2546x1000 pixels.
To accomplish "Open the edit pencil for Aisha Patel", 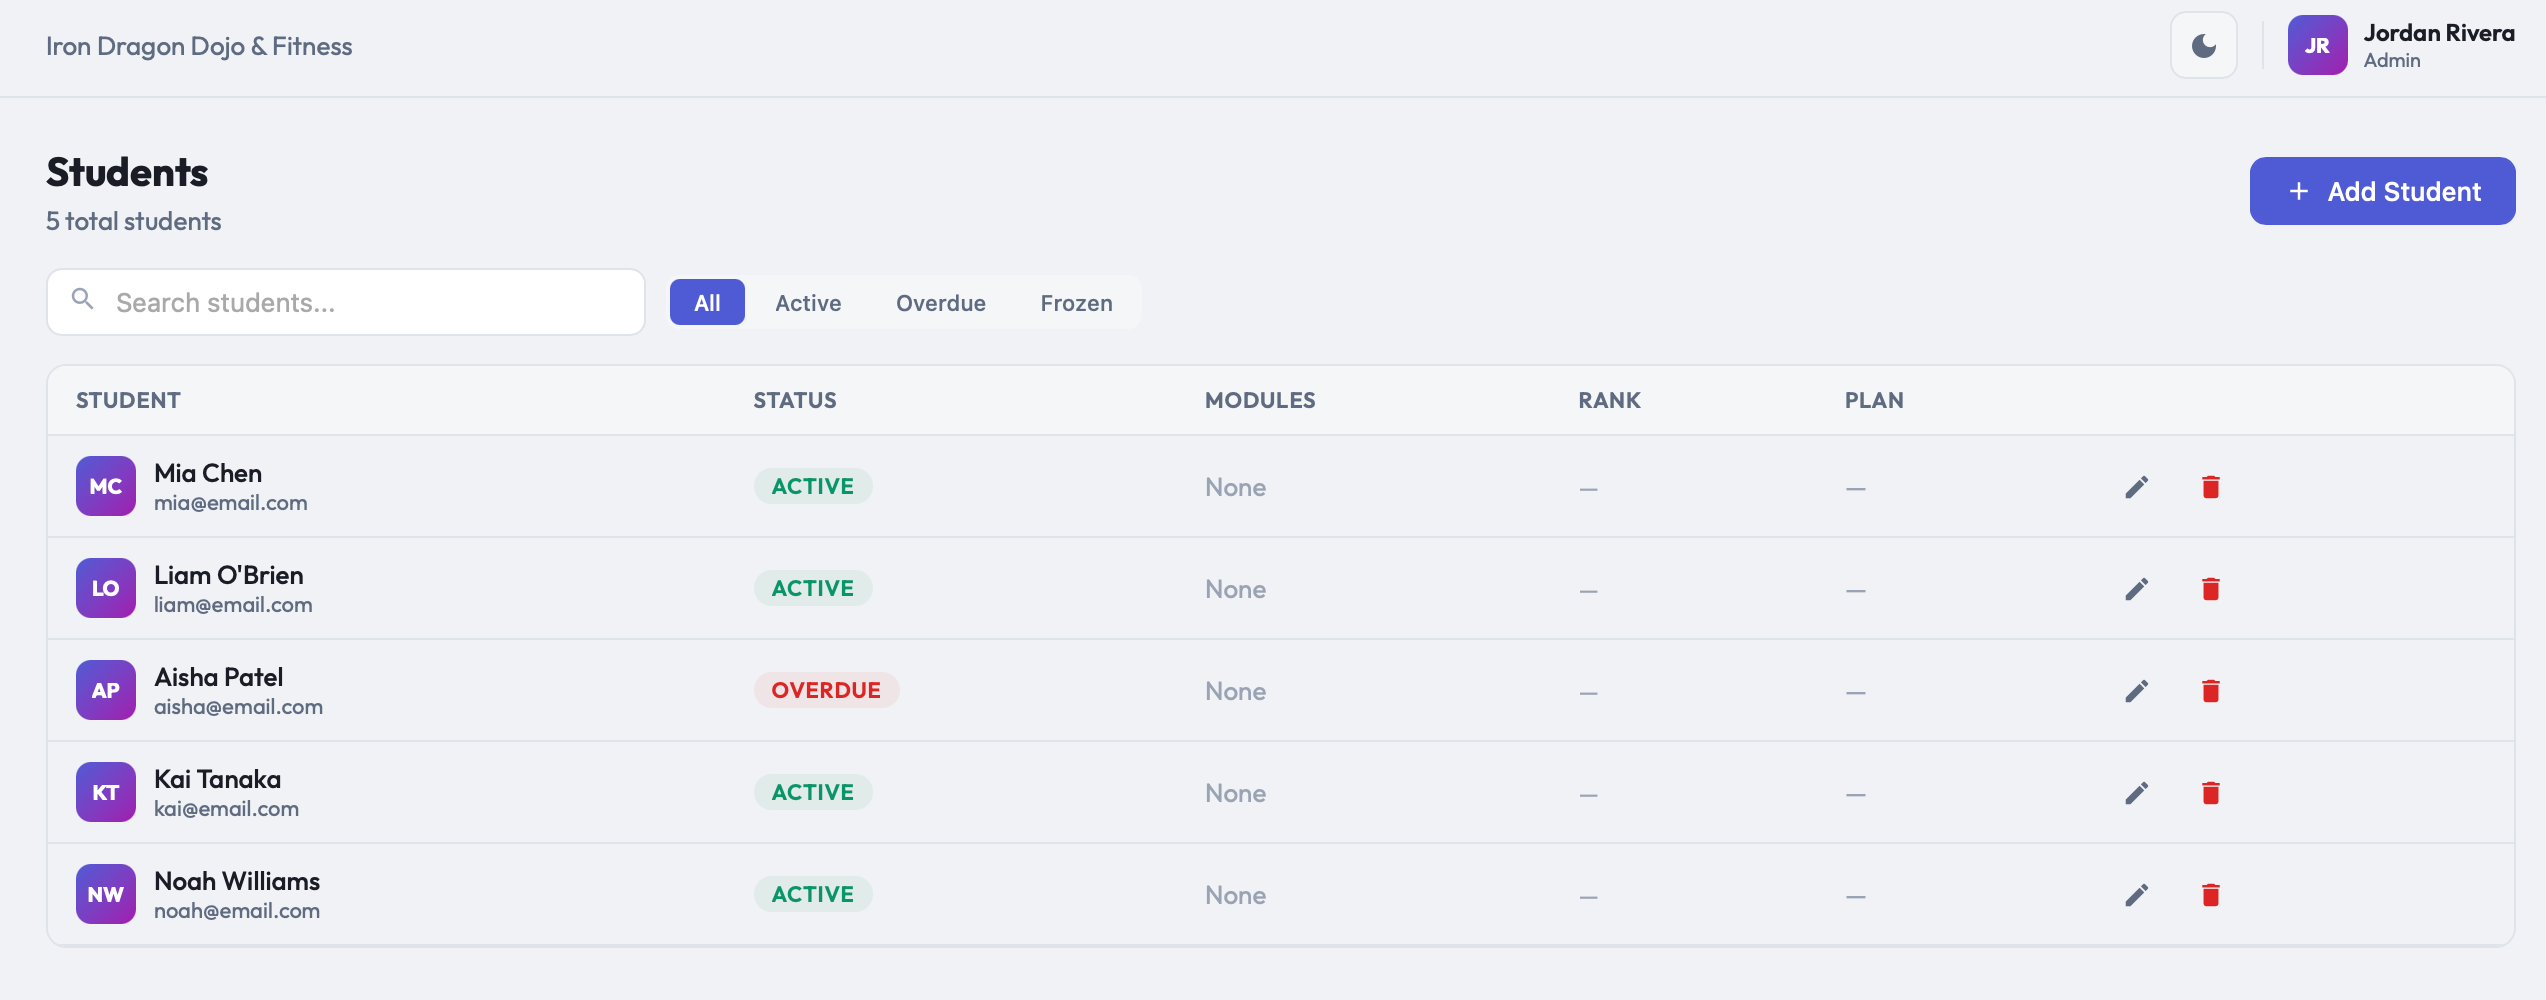I will click(x=2136, y=691).
